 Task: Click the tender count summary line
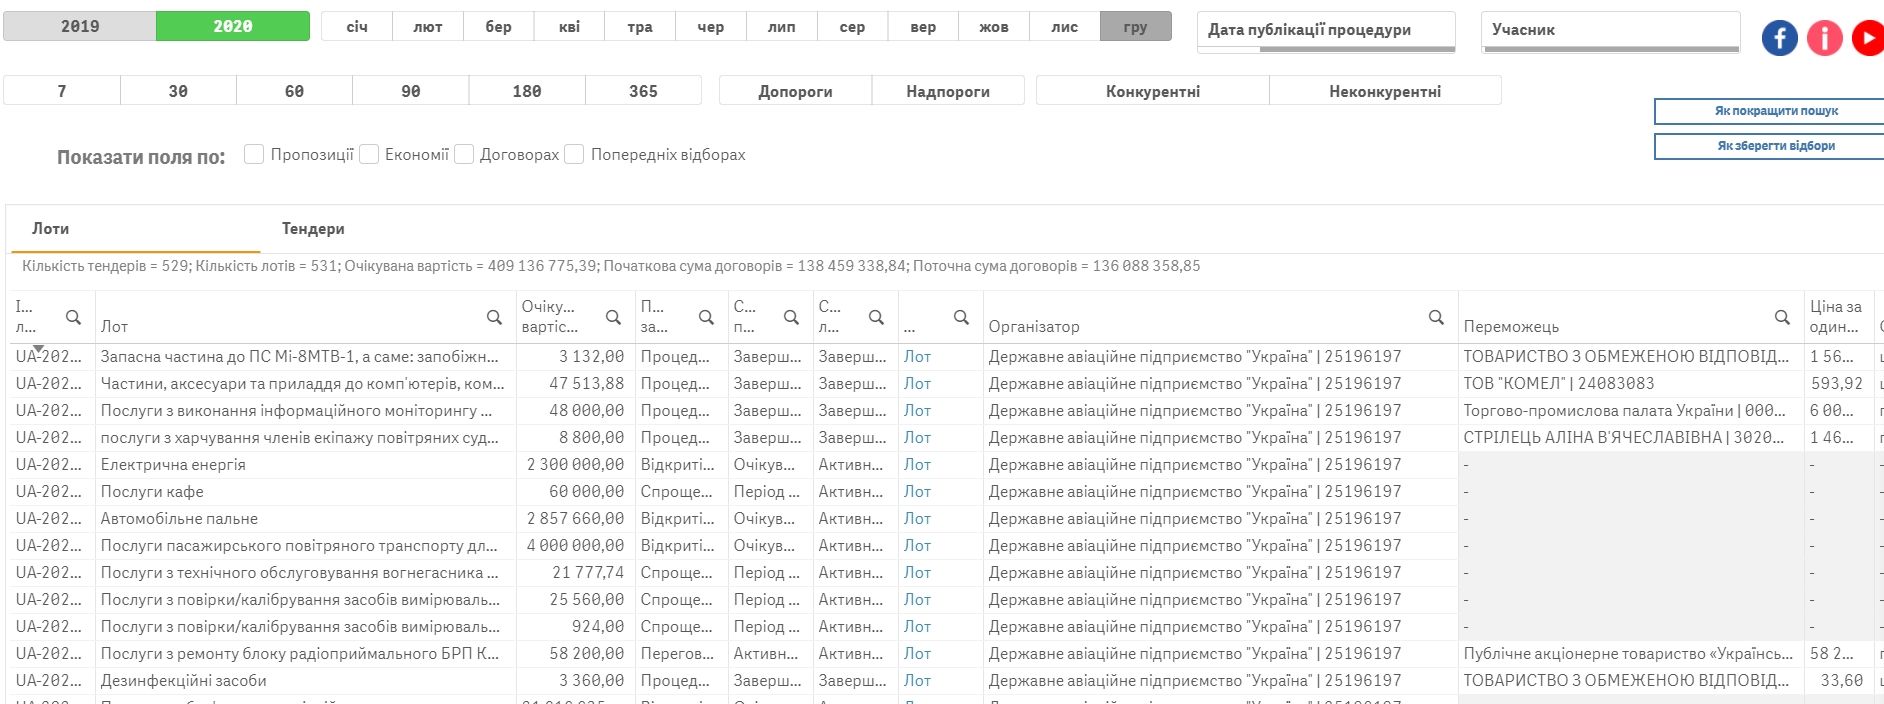611,266
